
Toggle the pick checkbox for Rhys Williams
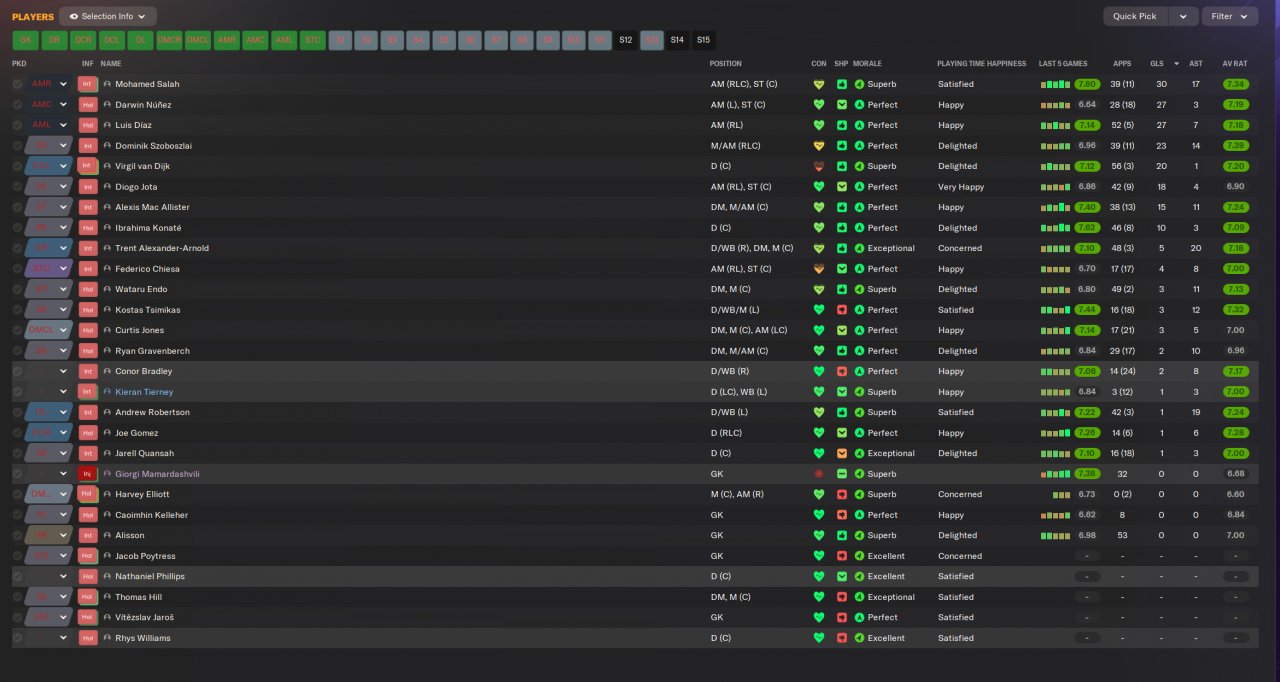[x=17, y=638]
